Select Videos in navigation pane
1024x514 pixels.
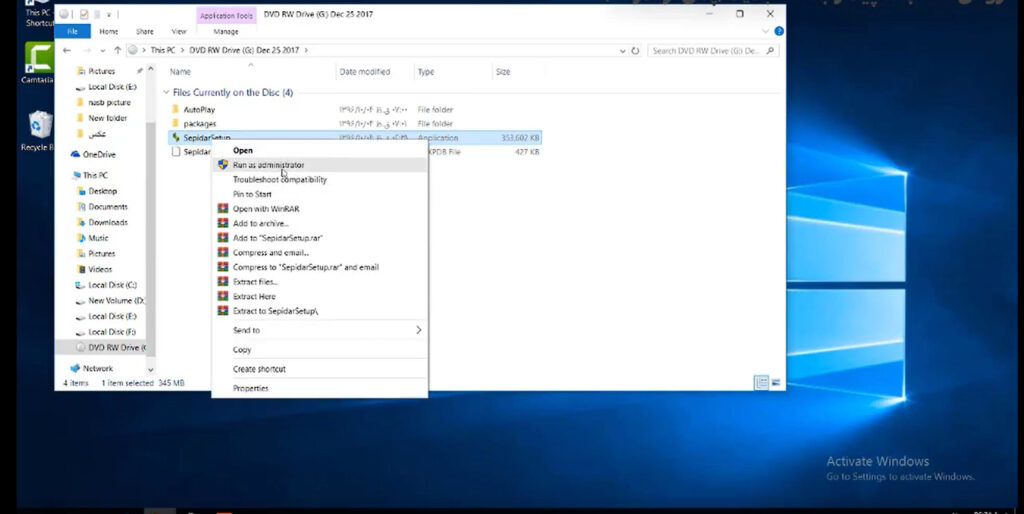[100, 269]
